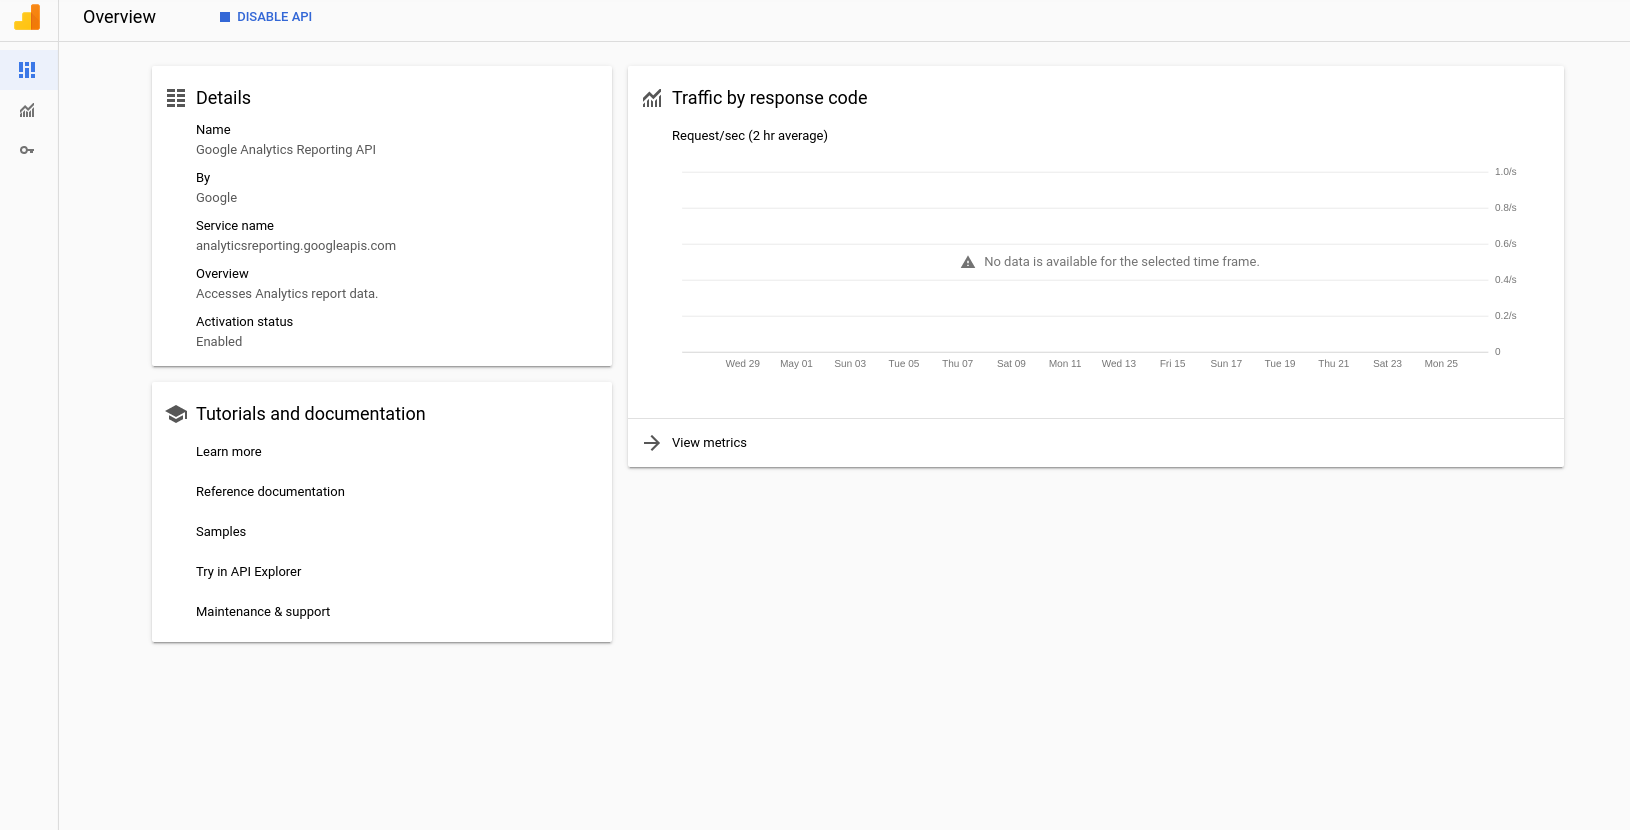Open Maintenance & support link
1630x830 pixels.
(x=263, y=612)
